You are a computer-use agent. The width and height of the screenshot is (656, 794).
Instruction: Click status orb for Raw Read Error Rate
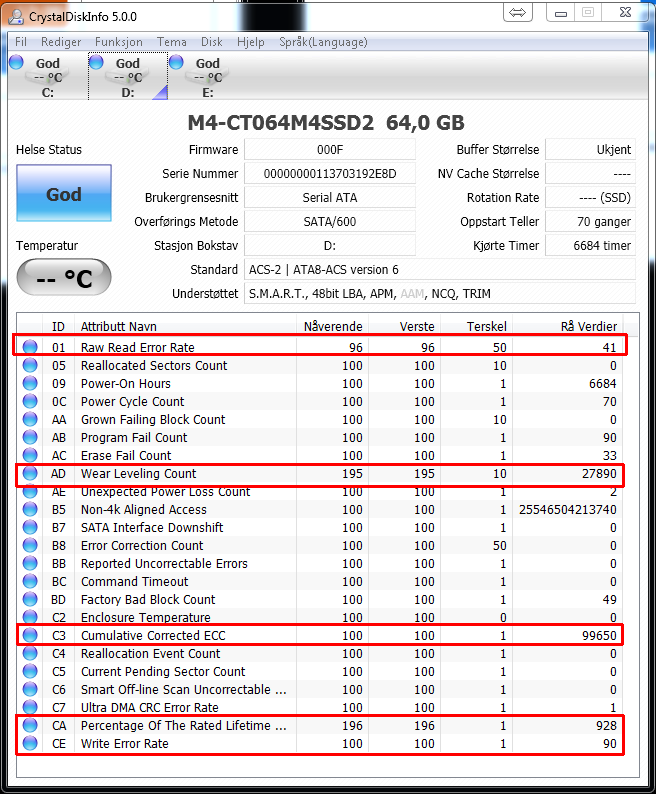pos(30,347)
